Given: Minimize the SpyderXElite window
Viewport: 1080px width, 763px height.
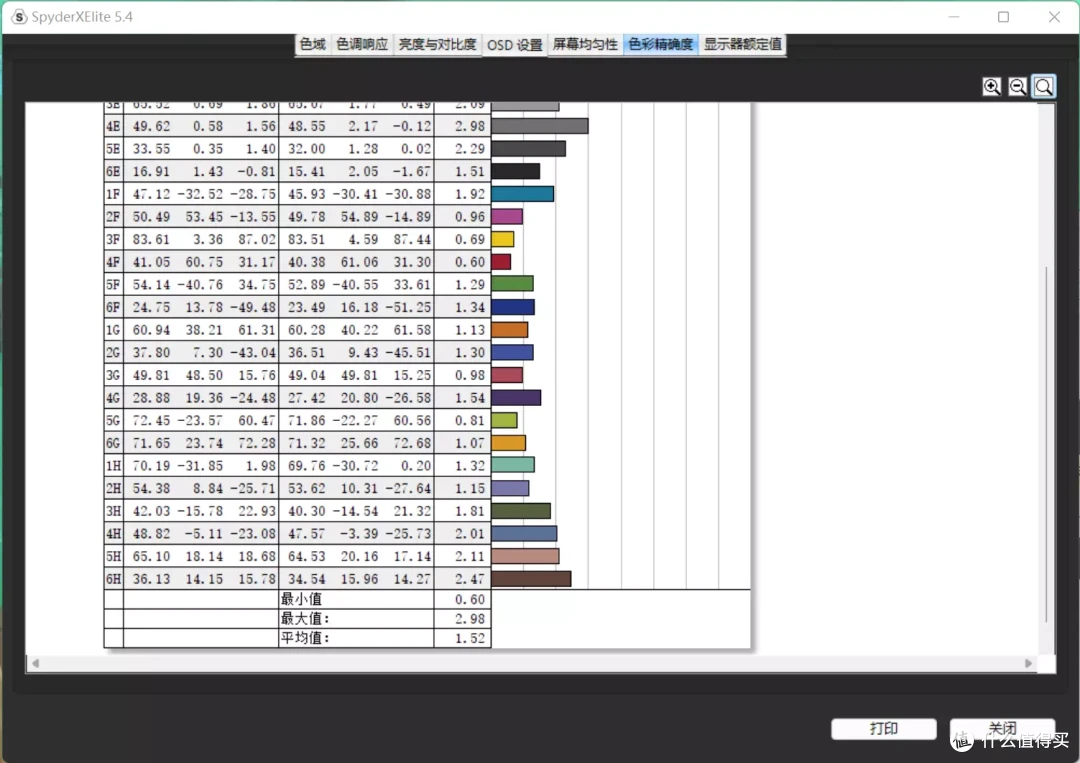Looking at the screenshot, I should click(954, 17).
